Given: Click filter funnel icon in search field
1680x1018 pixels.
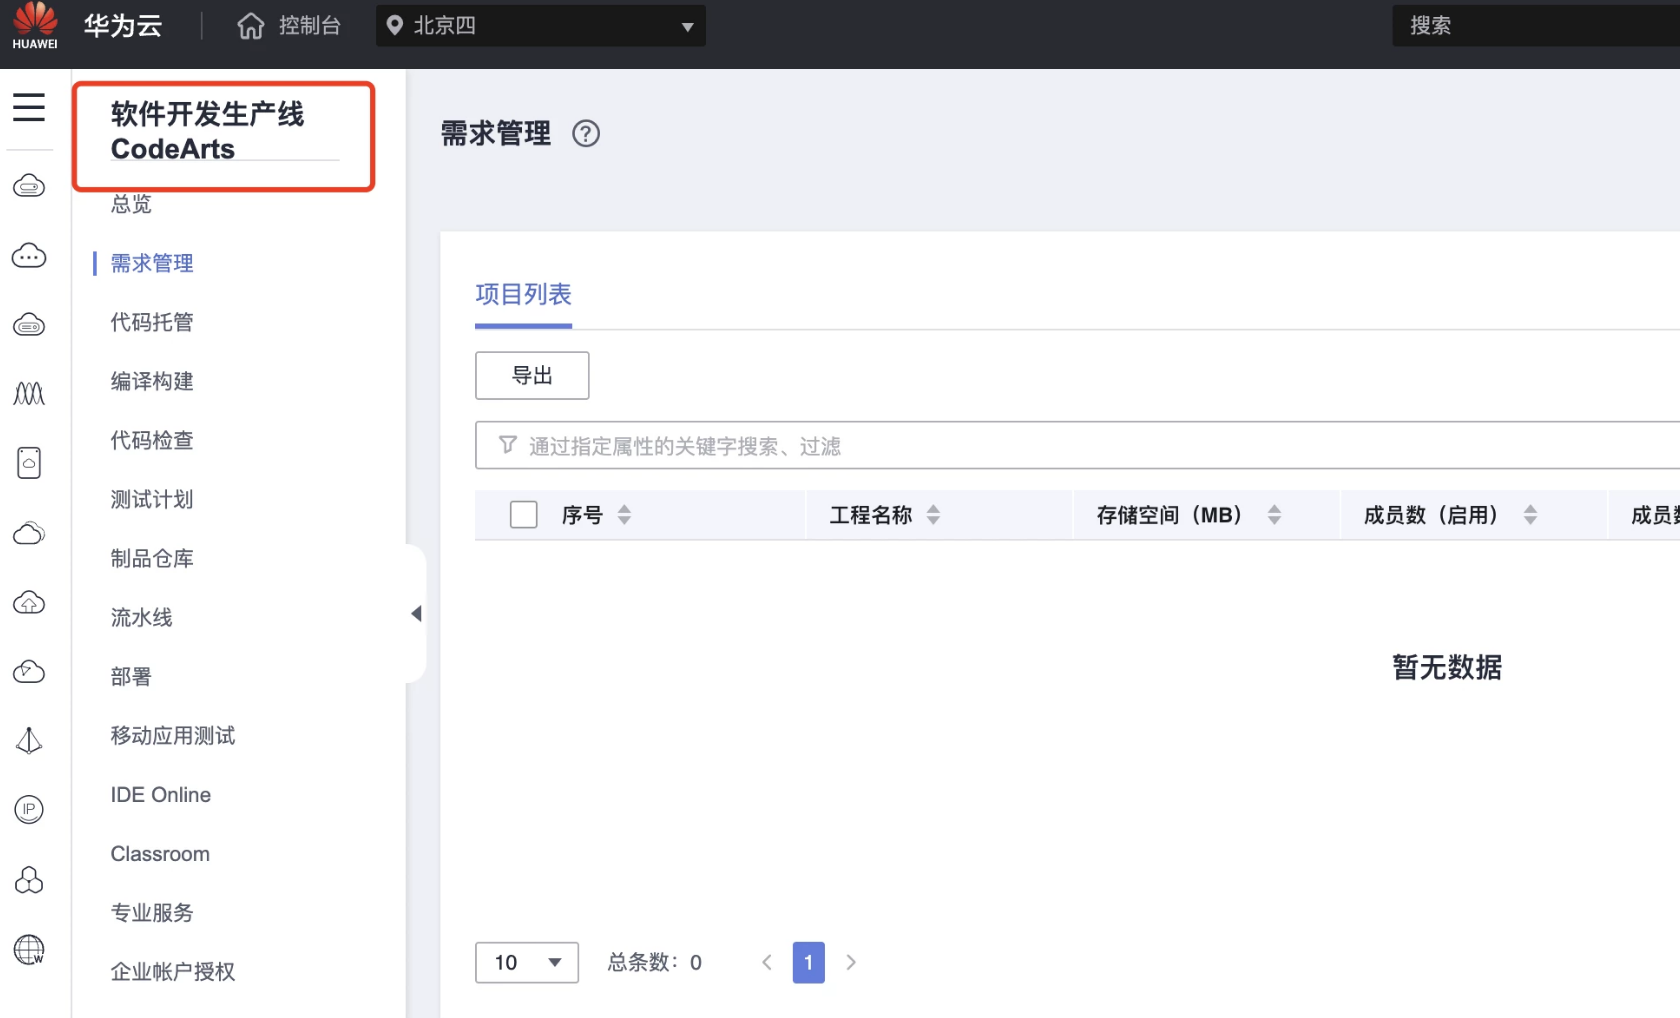Looking at the screenshot, I should coord(508,445).
